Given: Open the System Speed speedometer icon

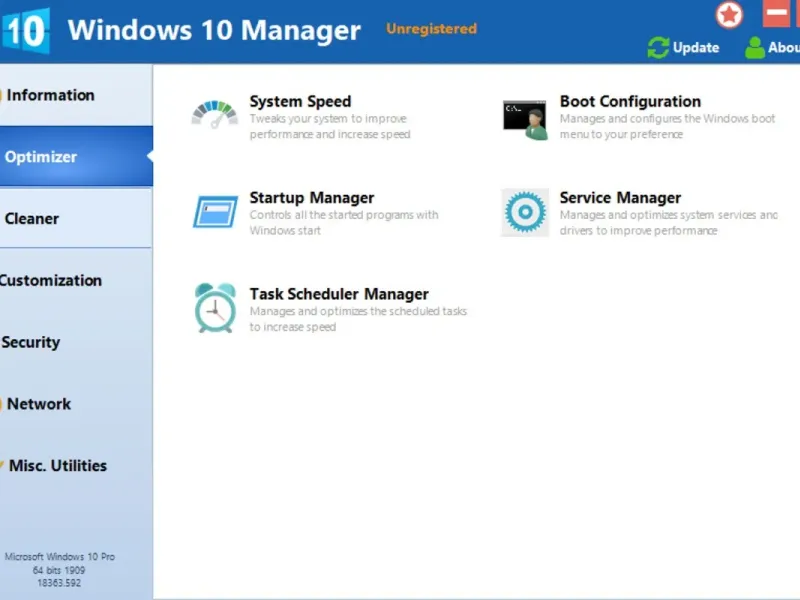Looking at the screenshot, I should (x=215, y=114).
